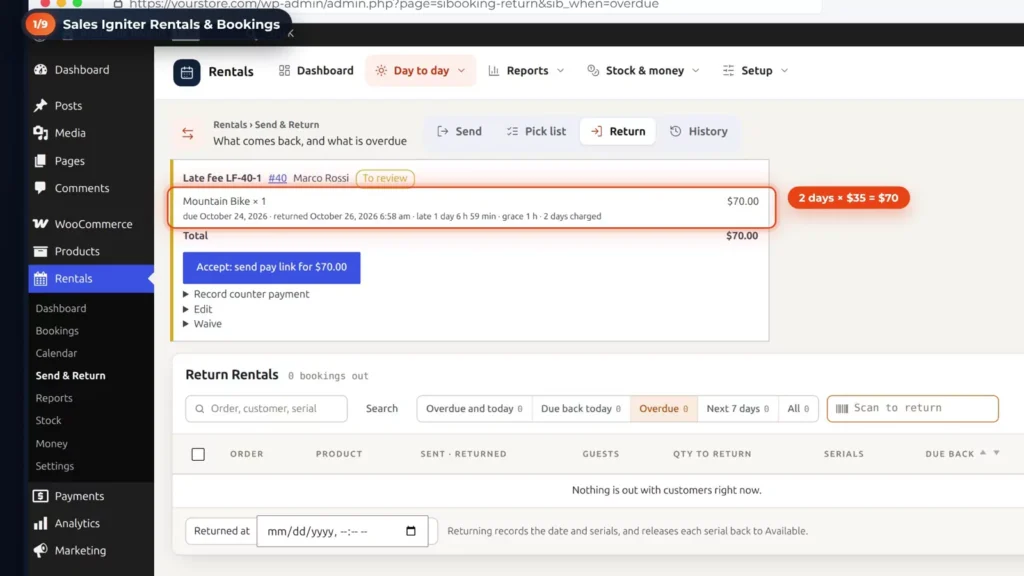Open the History tab
1024x576 pixels.
click(699, 131)
